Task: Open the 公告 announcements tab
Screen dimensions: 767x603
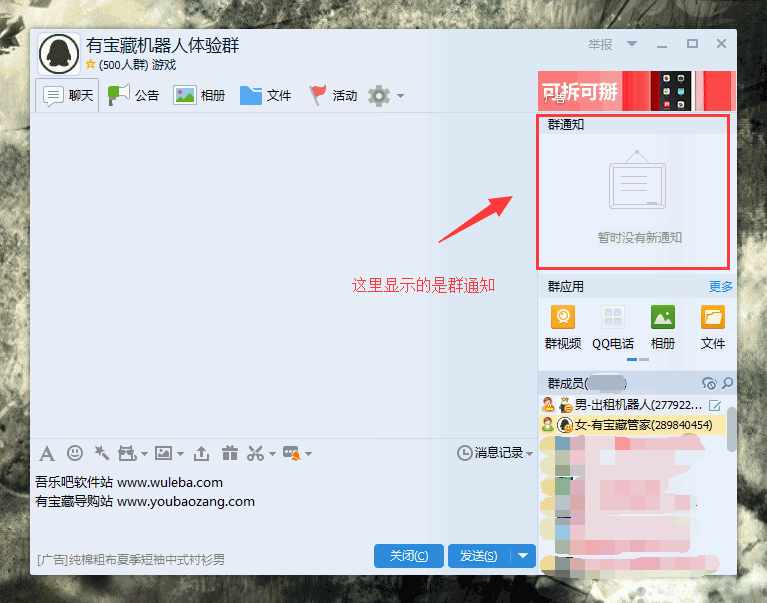Action: point(133,95)
